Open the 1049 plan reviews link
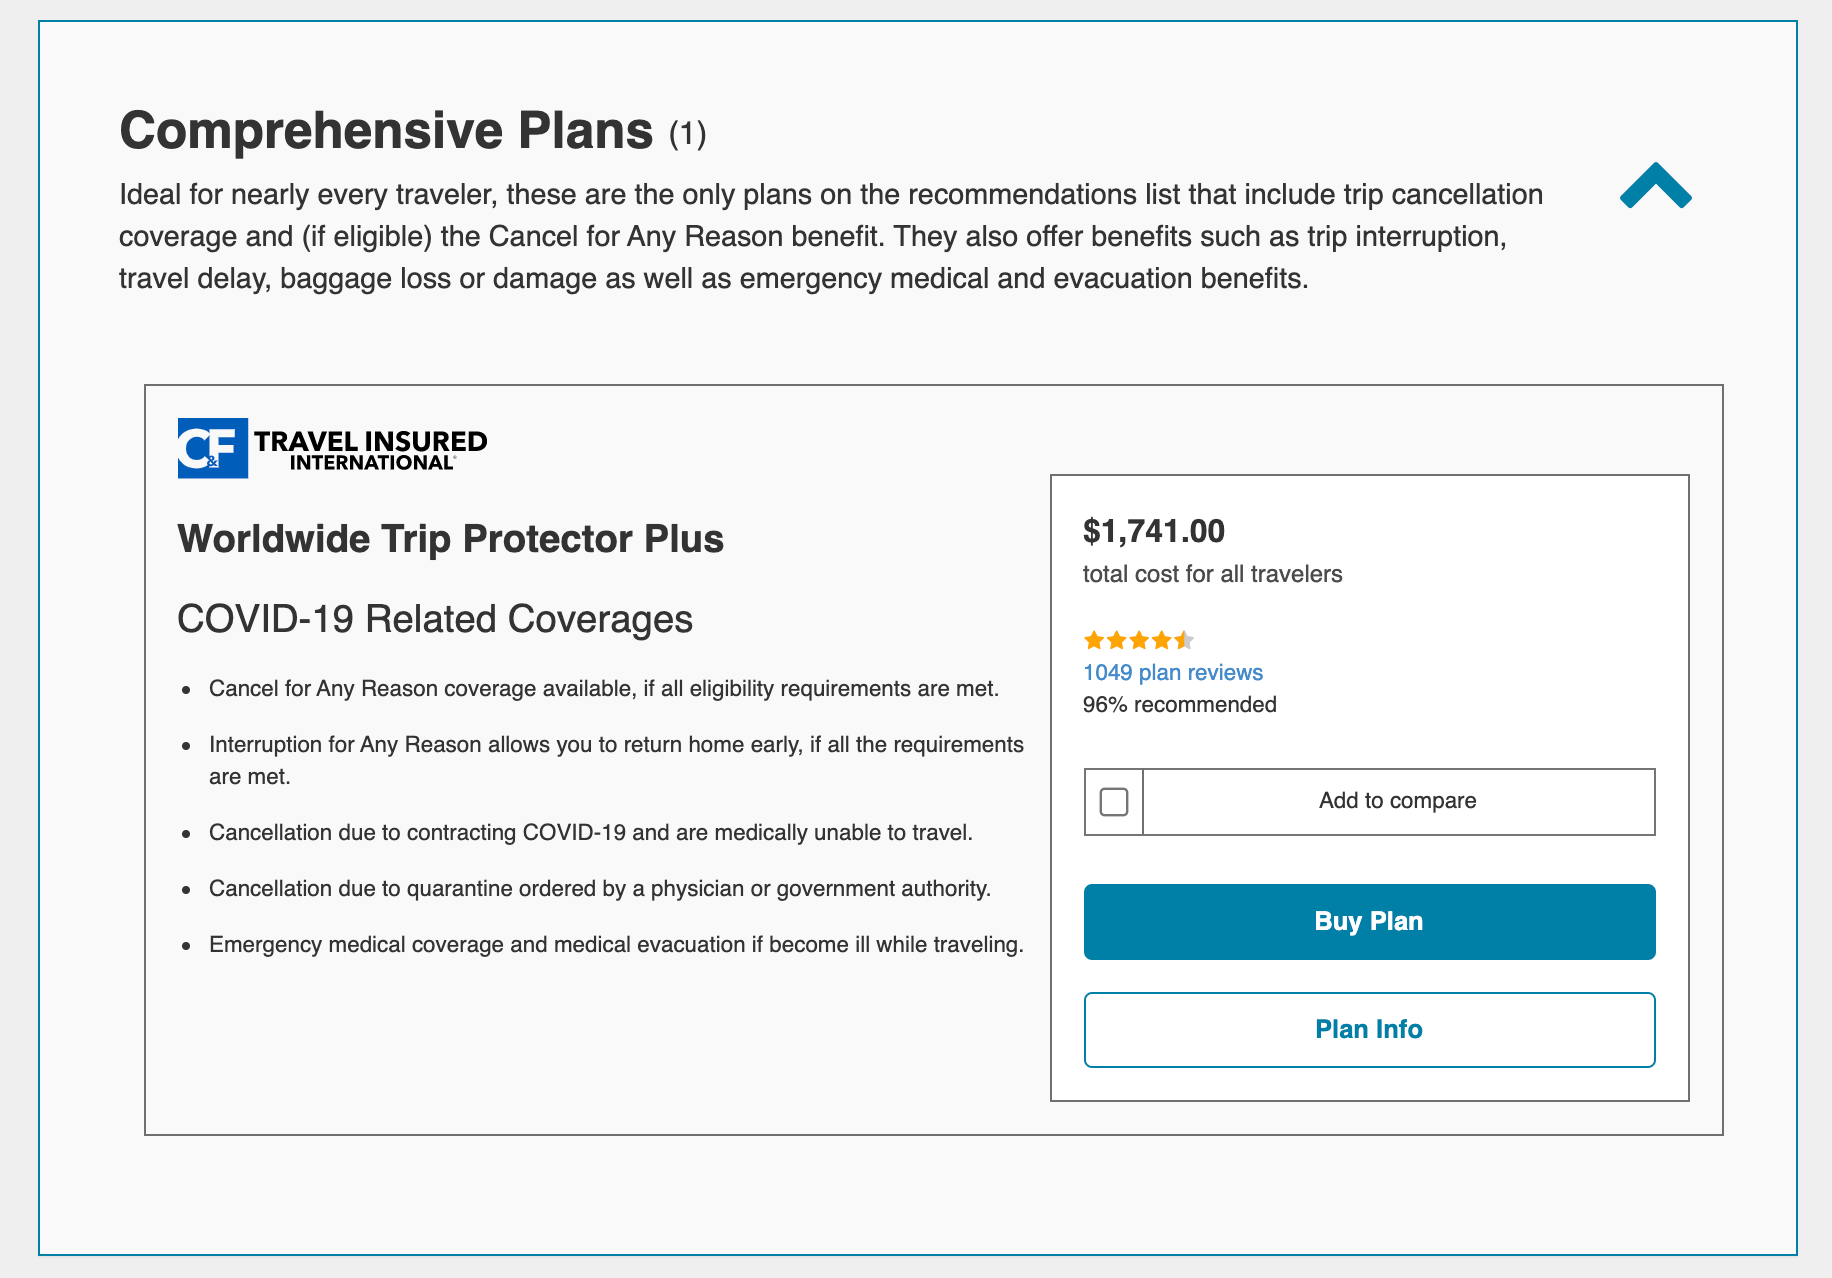This screenshot has height=1278, width=1832. (1171, 672)
